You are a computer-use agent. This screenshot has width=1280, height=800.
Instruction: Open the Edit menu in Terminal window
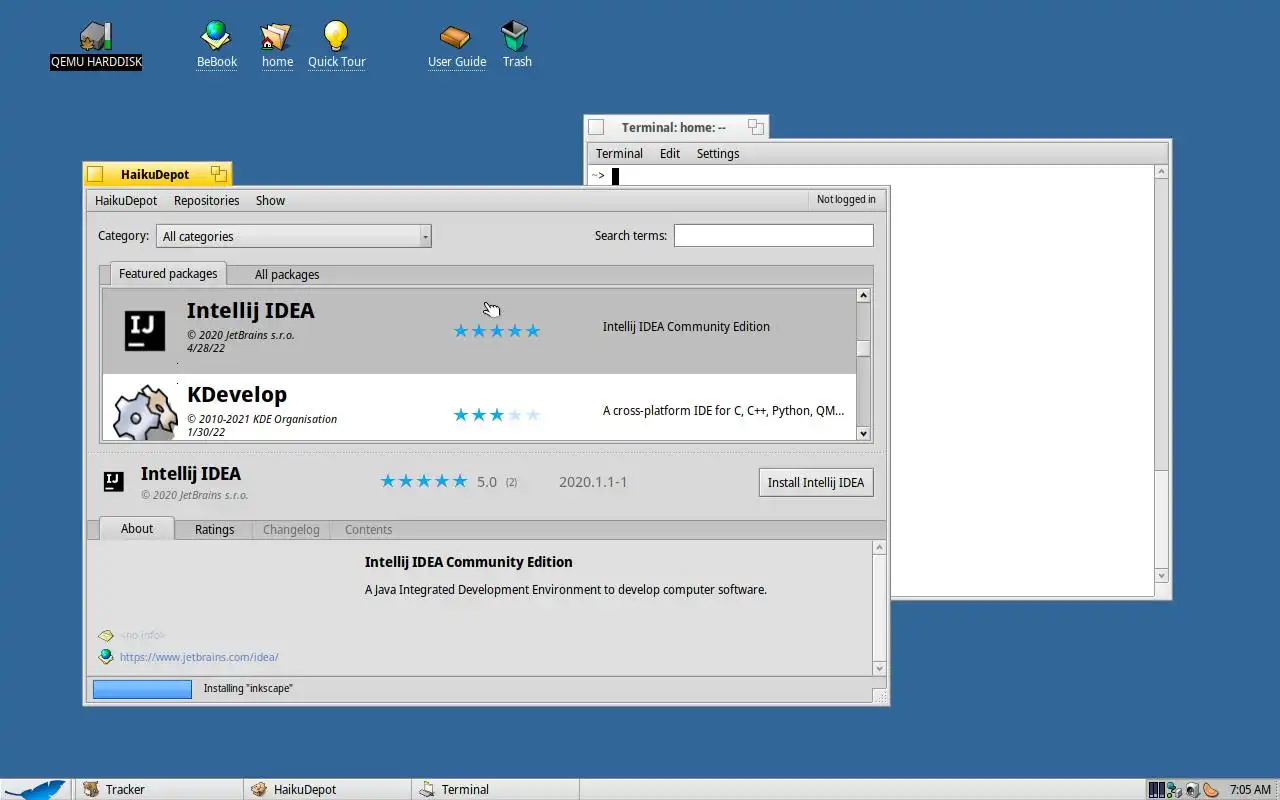(670, 153)
